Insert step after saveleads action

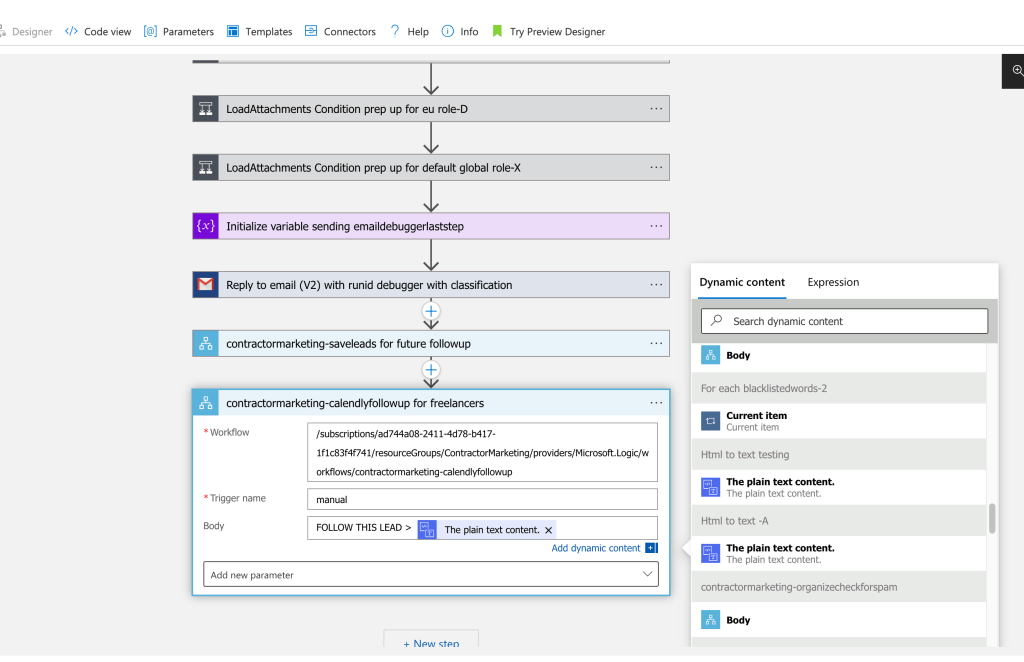(x=431, y=370)
